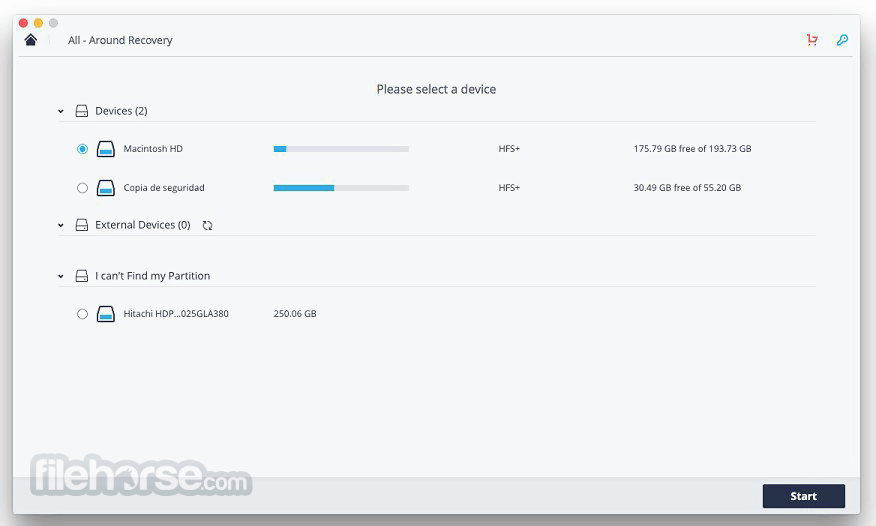This screenshot has width=876, height=526.
Task: Click the Hitachi HDP drive icon
Action: pyautogui.click(x=106, y=314)
